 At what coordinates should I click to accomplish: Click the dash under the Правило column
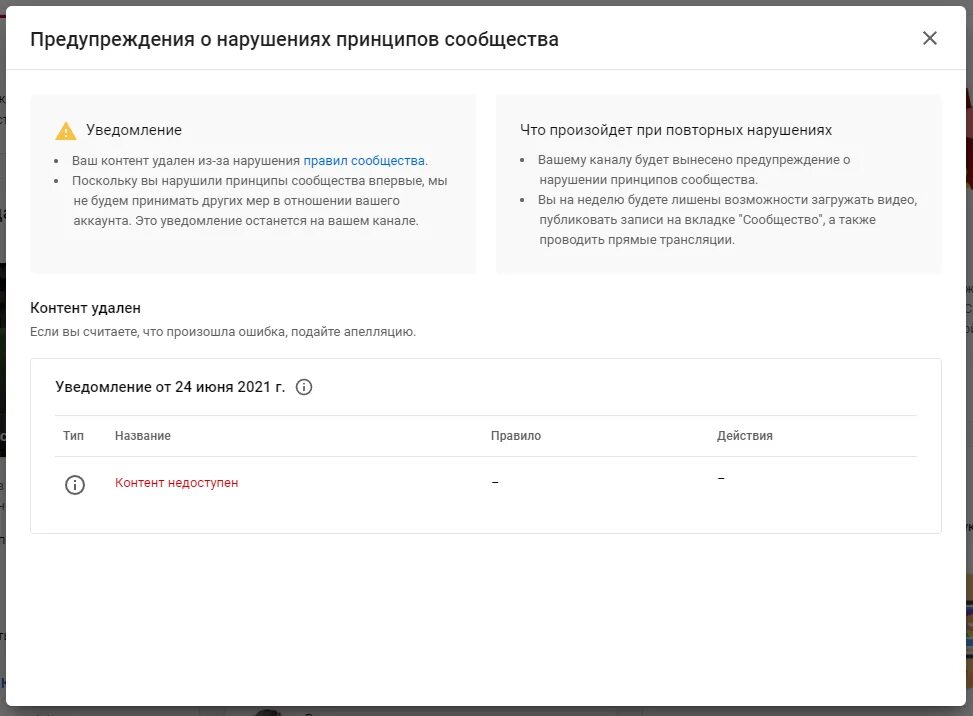tap(495, 482)
